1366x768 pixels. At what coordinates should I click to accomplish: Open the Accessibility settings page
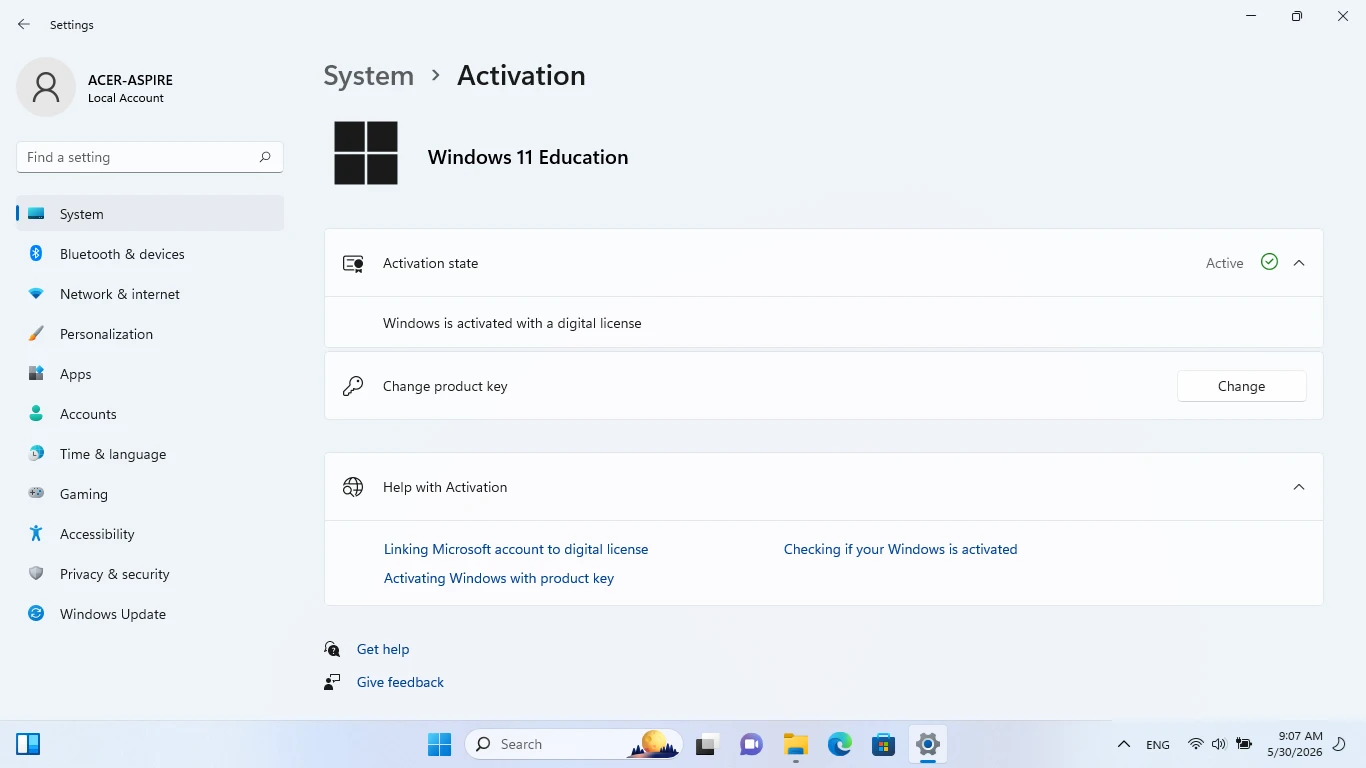pyautogui.click(x=150, y=534)
